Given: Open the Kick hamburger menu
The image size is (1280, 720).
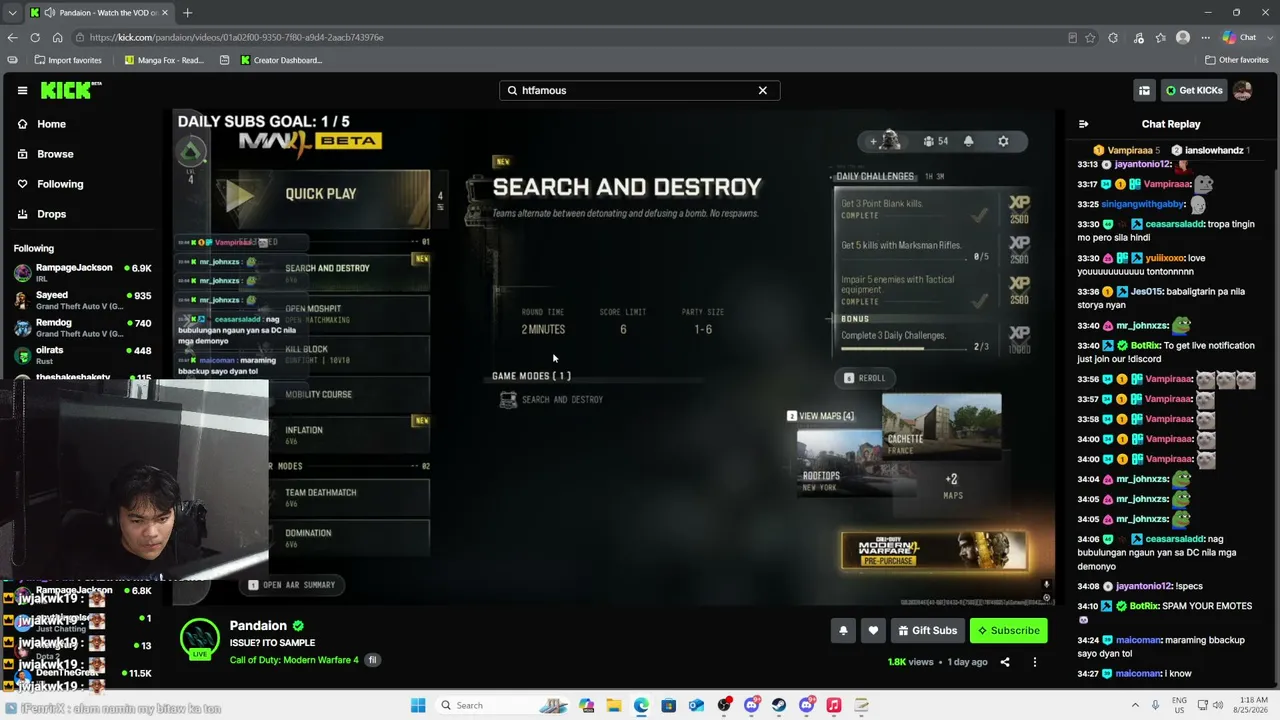Looking at the screenshot, I should 22,90.
